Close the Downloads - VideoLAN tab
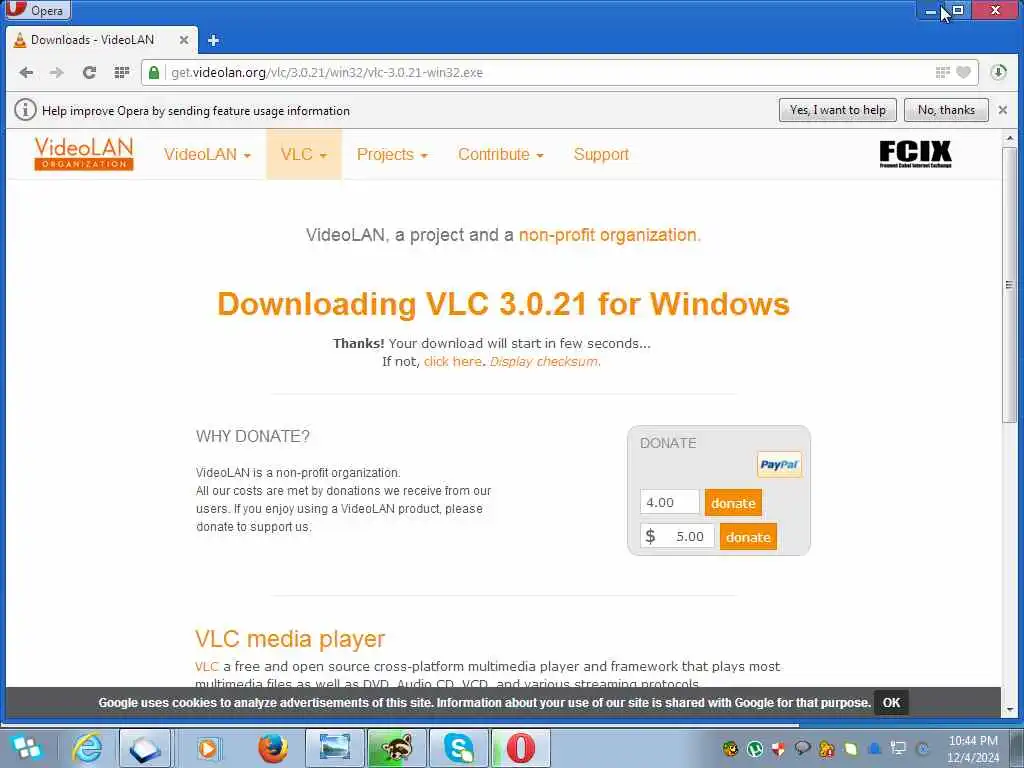The width and height of the screenshot is (1024, 768). point(184,40)
